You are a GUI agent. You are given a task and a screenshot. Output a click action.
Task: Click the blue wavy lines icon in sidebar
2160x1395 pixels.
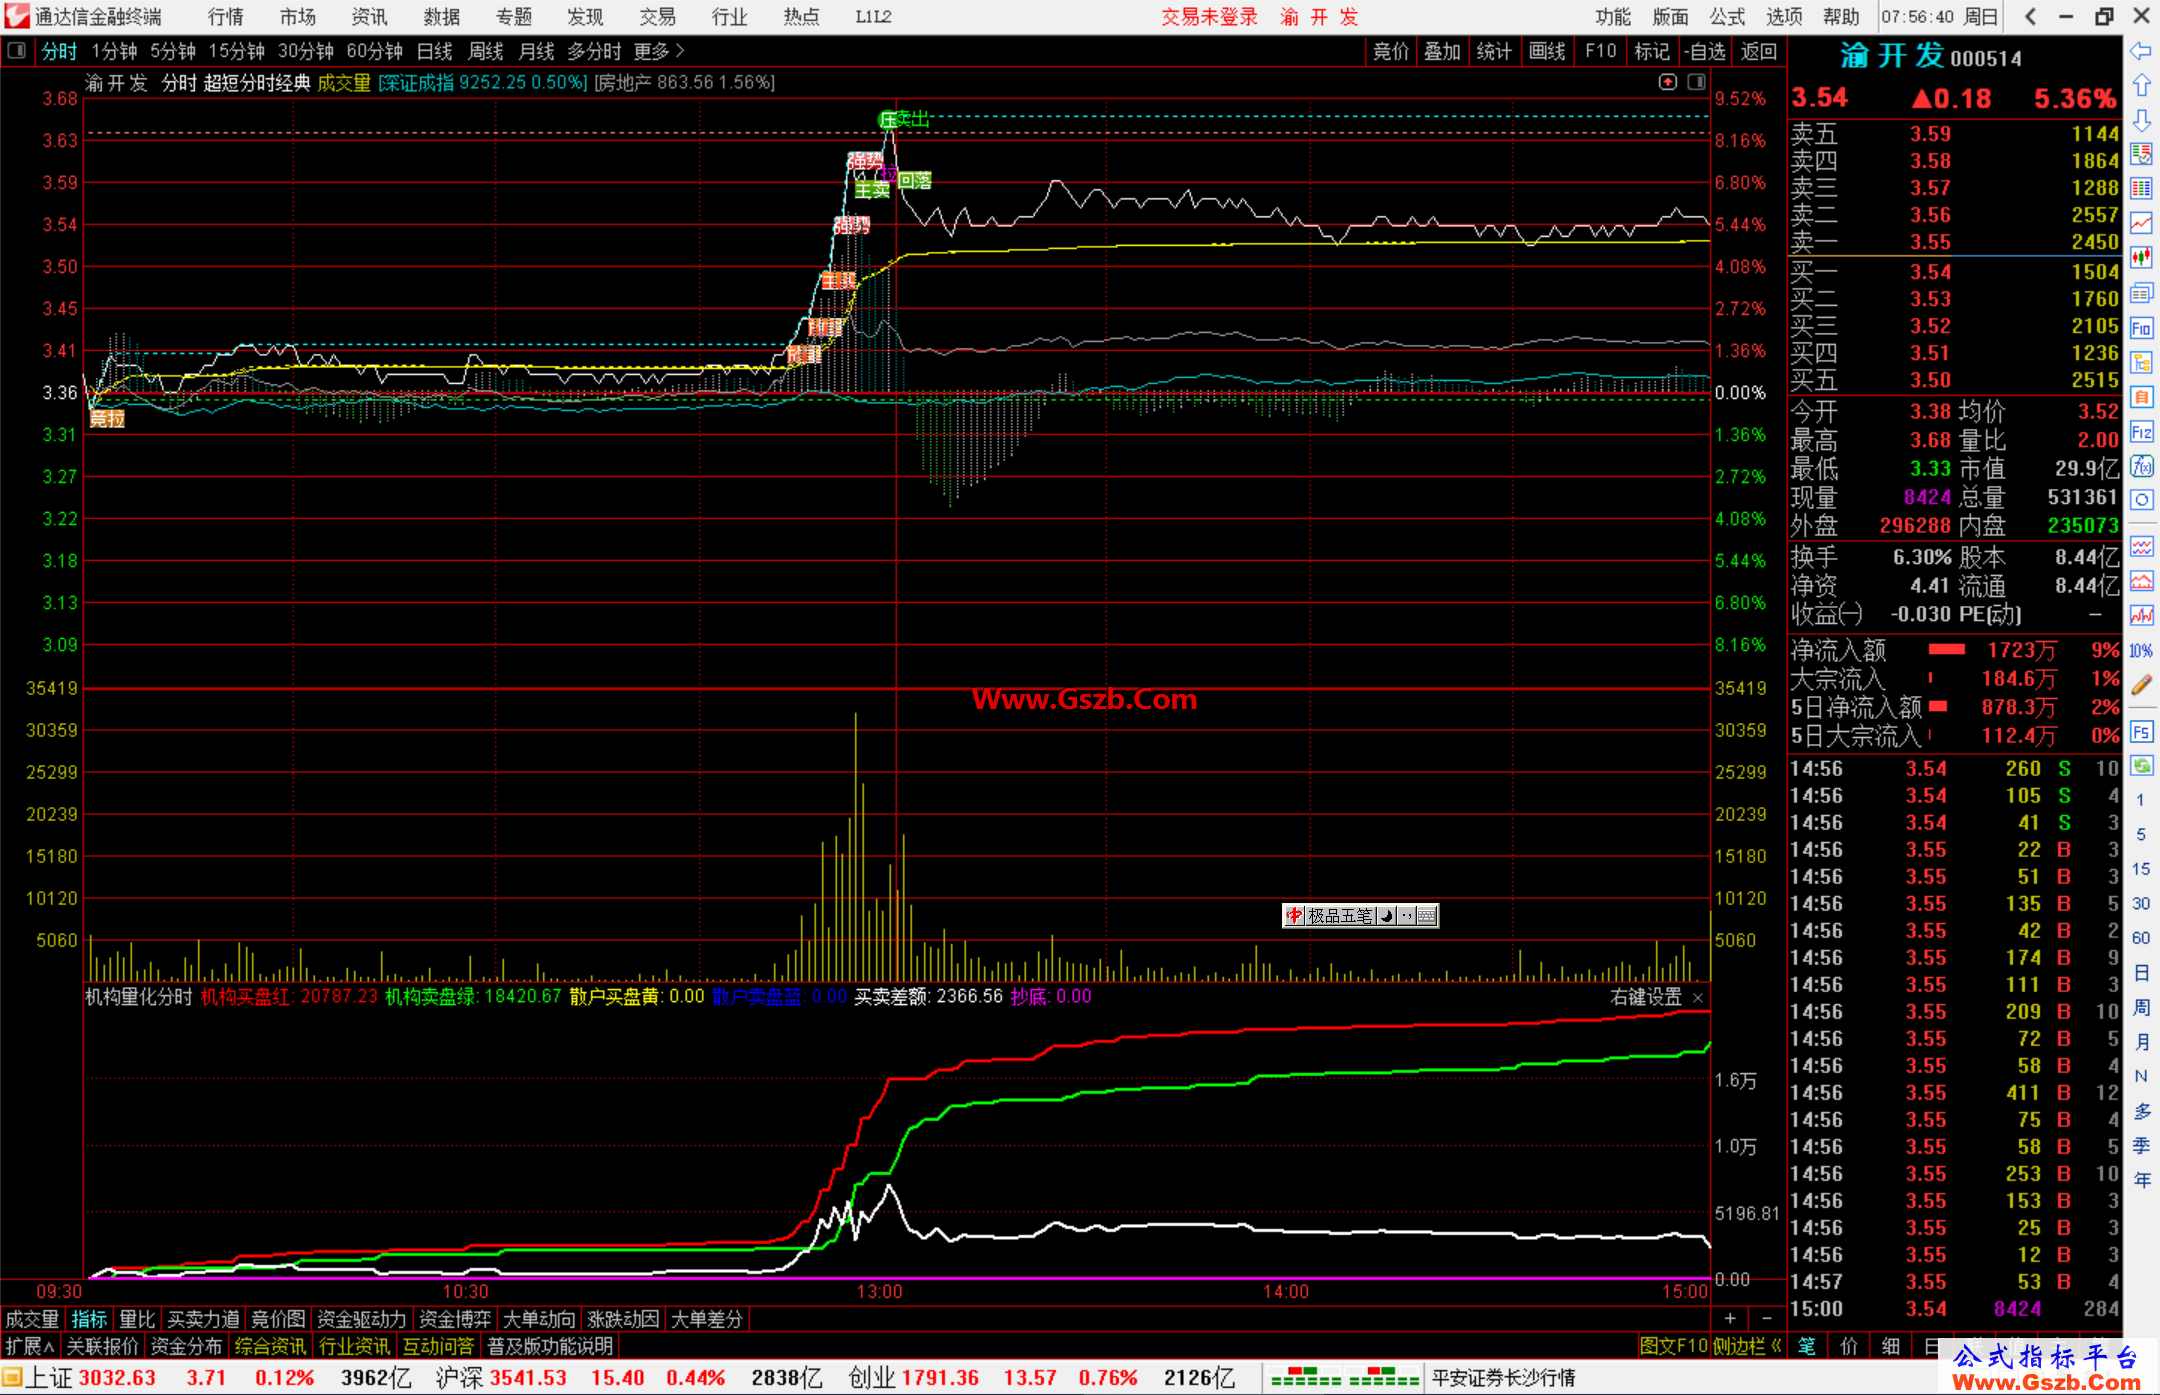click(x=2141, y=546)
